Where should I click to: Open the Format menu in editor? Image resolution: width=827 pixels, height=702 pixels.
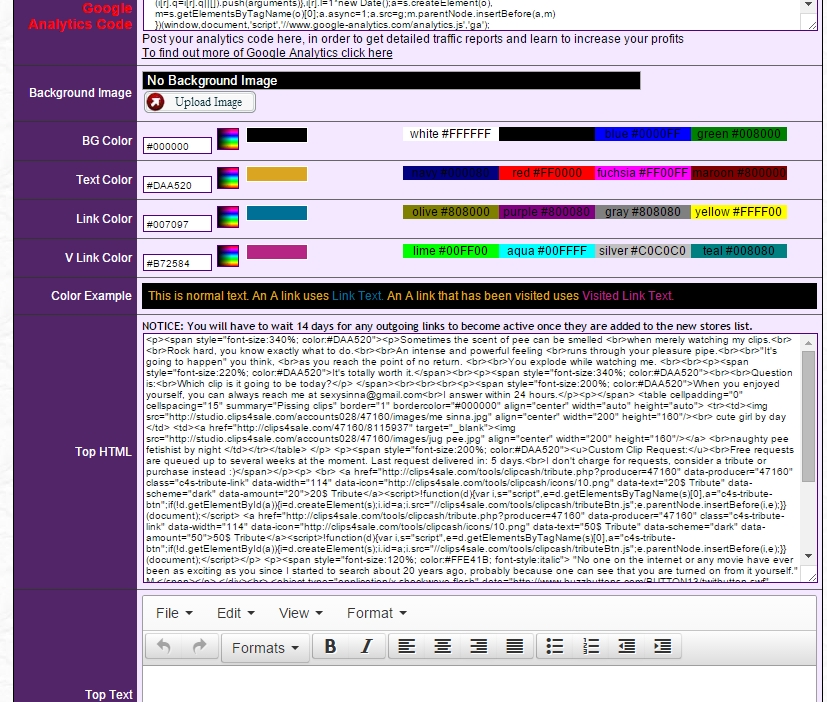tap(377, 613)
